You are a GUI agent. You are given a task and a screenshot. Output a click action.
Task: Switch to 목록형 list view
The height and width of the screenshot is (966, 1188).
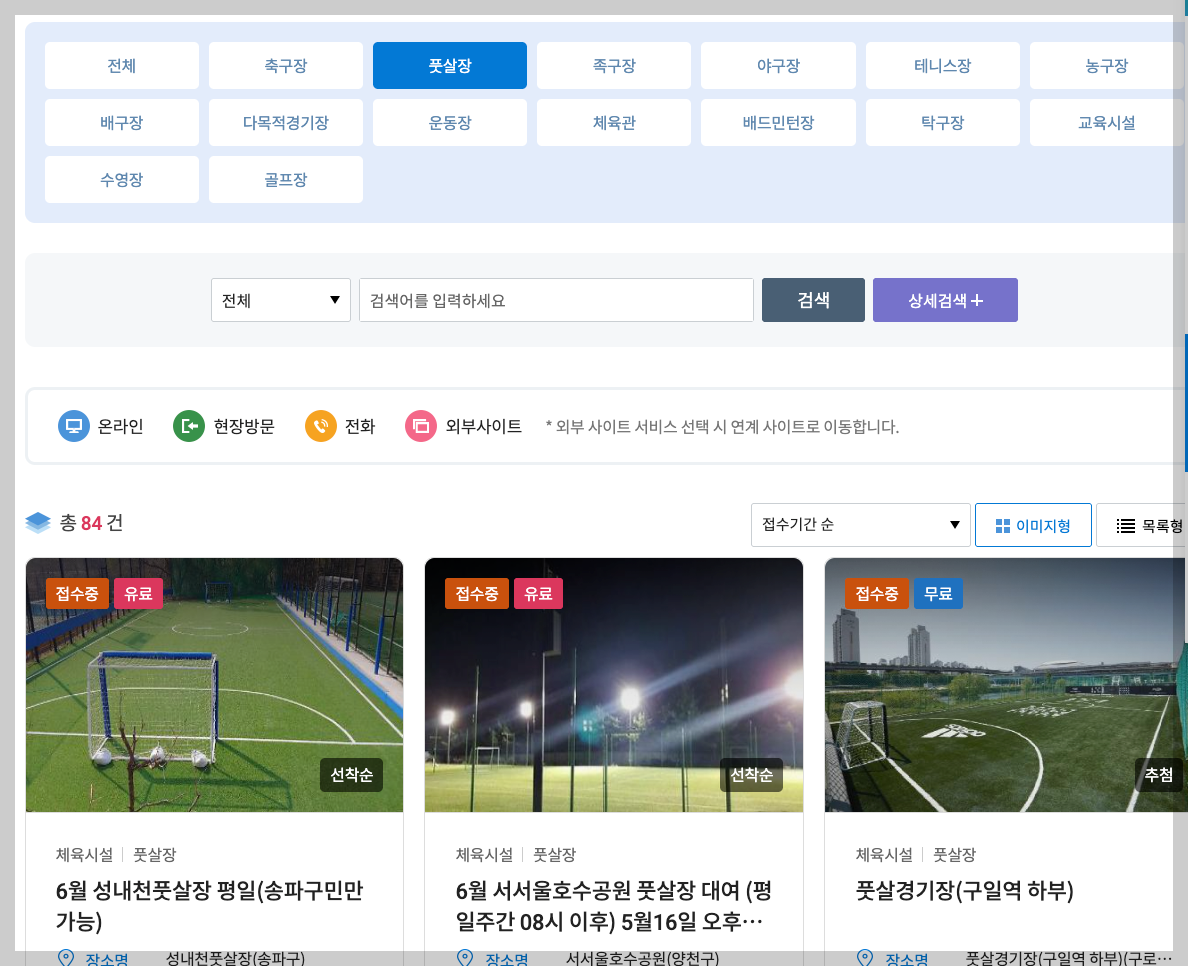(x=1142, y=525)
